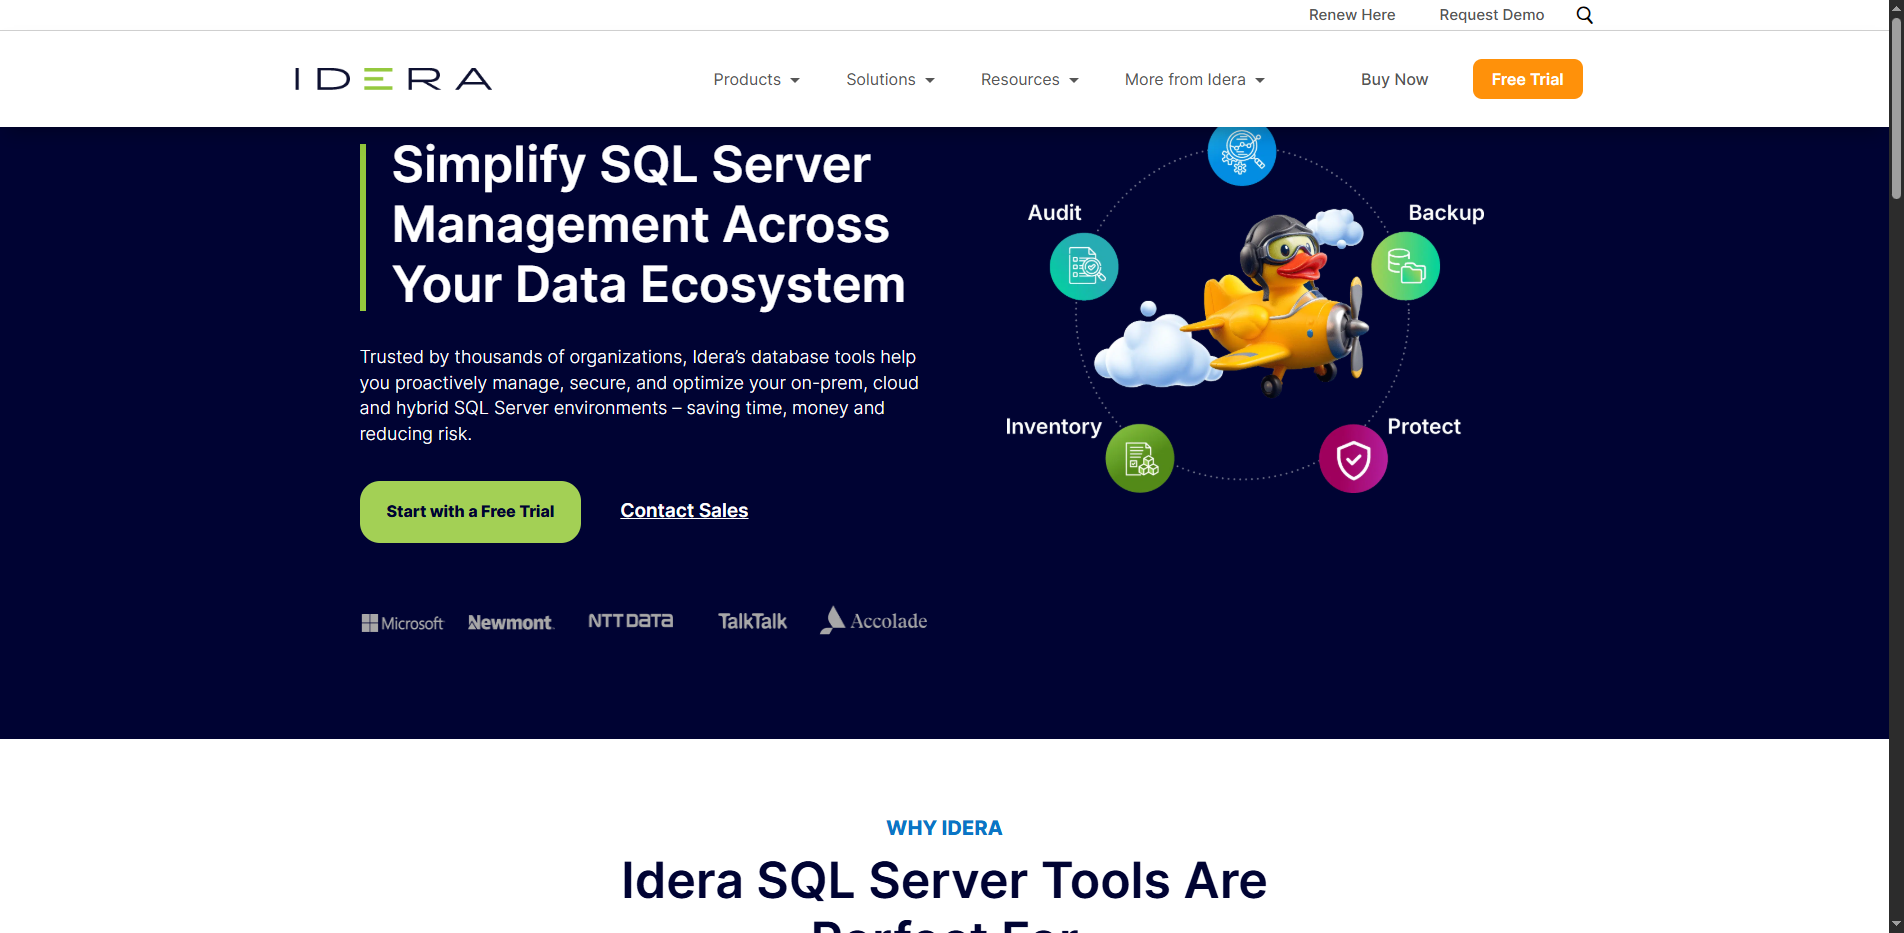Click the orange Free Trial button
Screen dimensions: 1904x933
pyautogui.click(x=1527, y=79)
